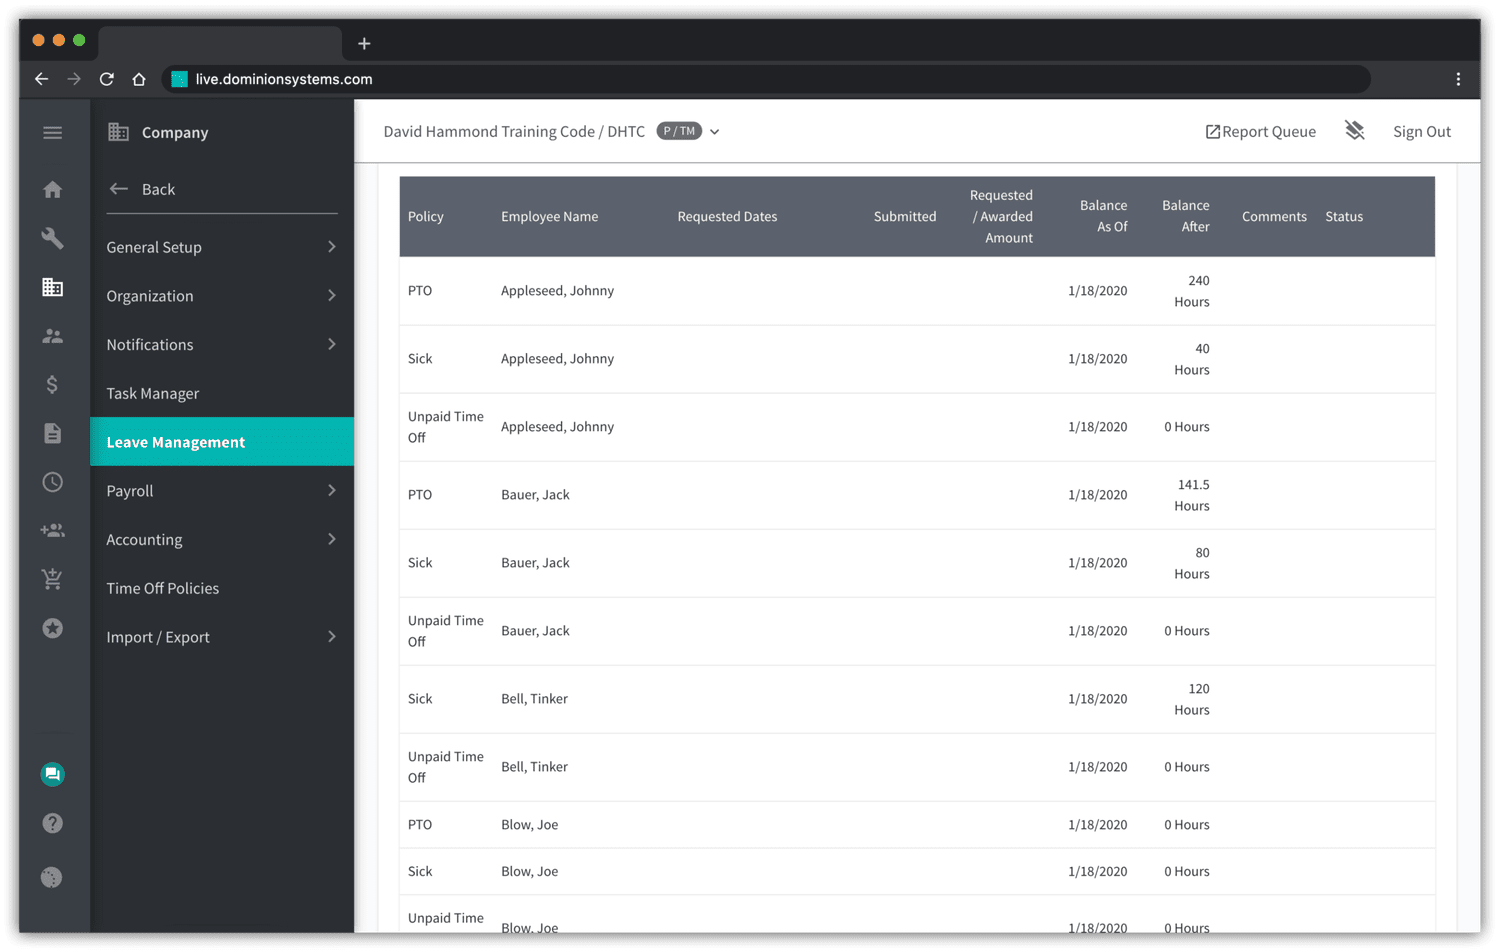Viewport: 1500px width, 952px height.
Task: Open the Notifications menu label
Action: [x=150, y=344]
